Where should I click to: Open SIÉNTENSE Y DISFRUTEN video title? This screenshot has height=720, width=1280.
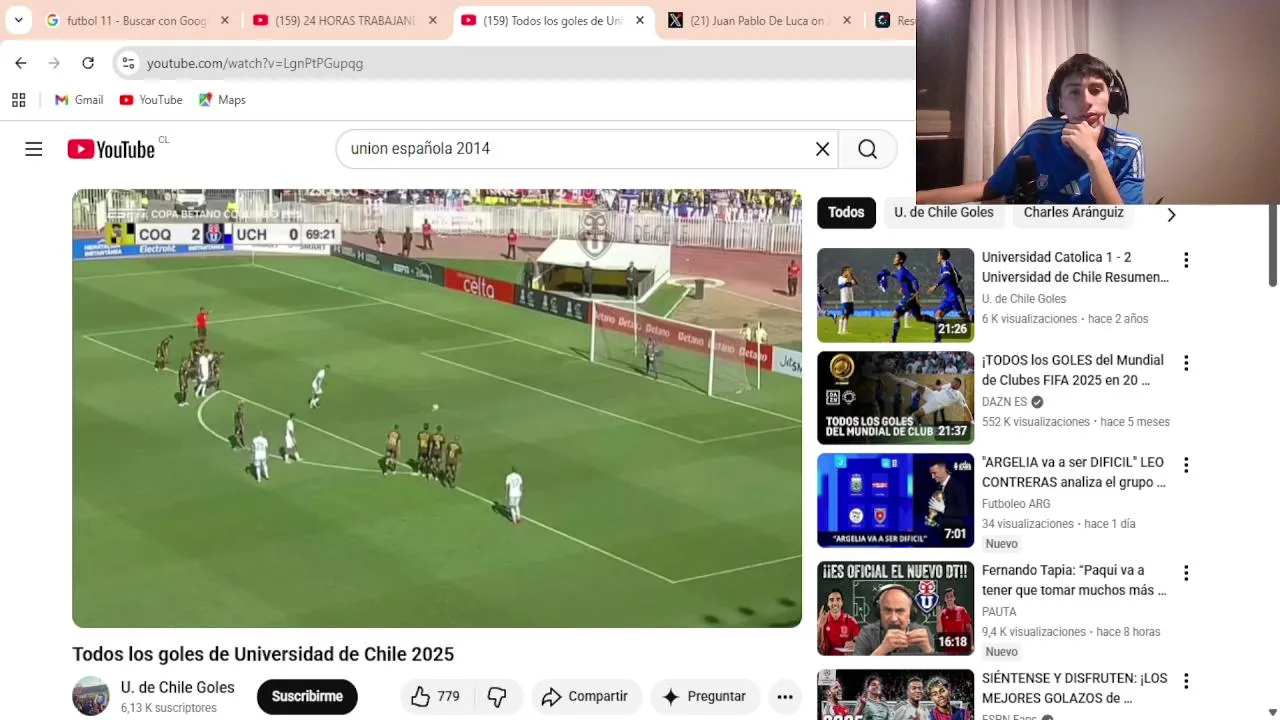tap(1074, 688)
